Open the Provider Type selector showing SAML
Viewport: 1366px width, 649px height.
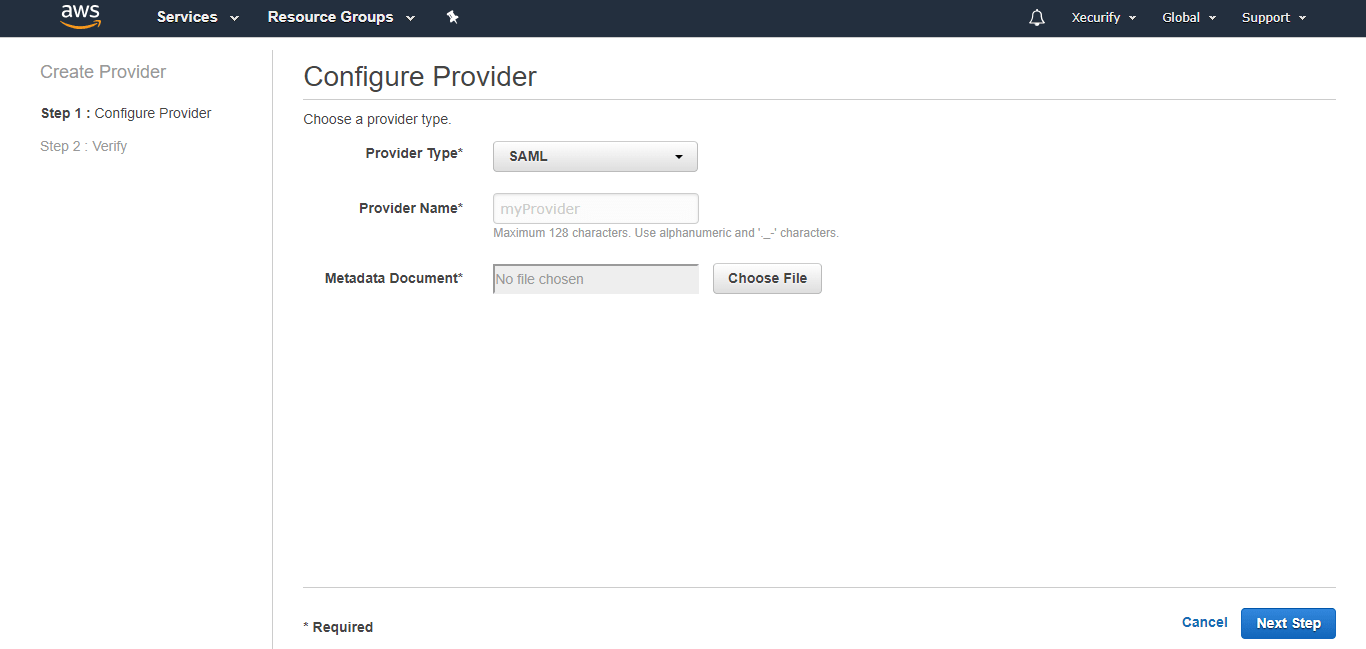click(x=595, y=156)
